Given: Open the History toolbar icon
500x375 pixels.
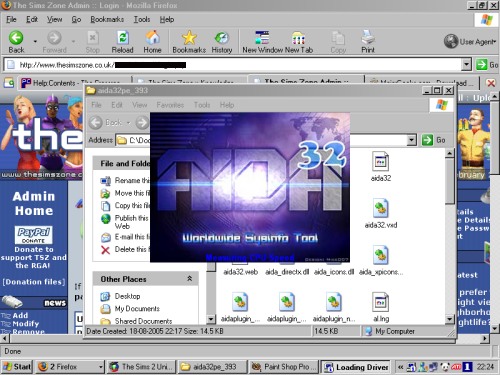Looking at the screenshot, I should (222, 38).
